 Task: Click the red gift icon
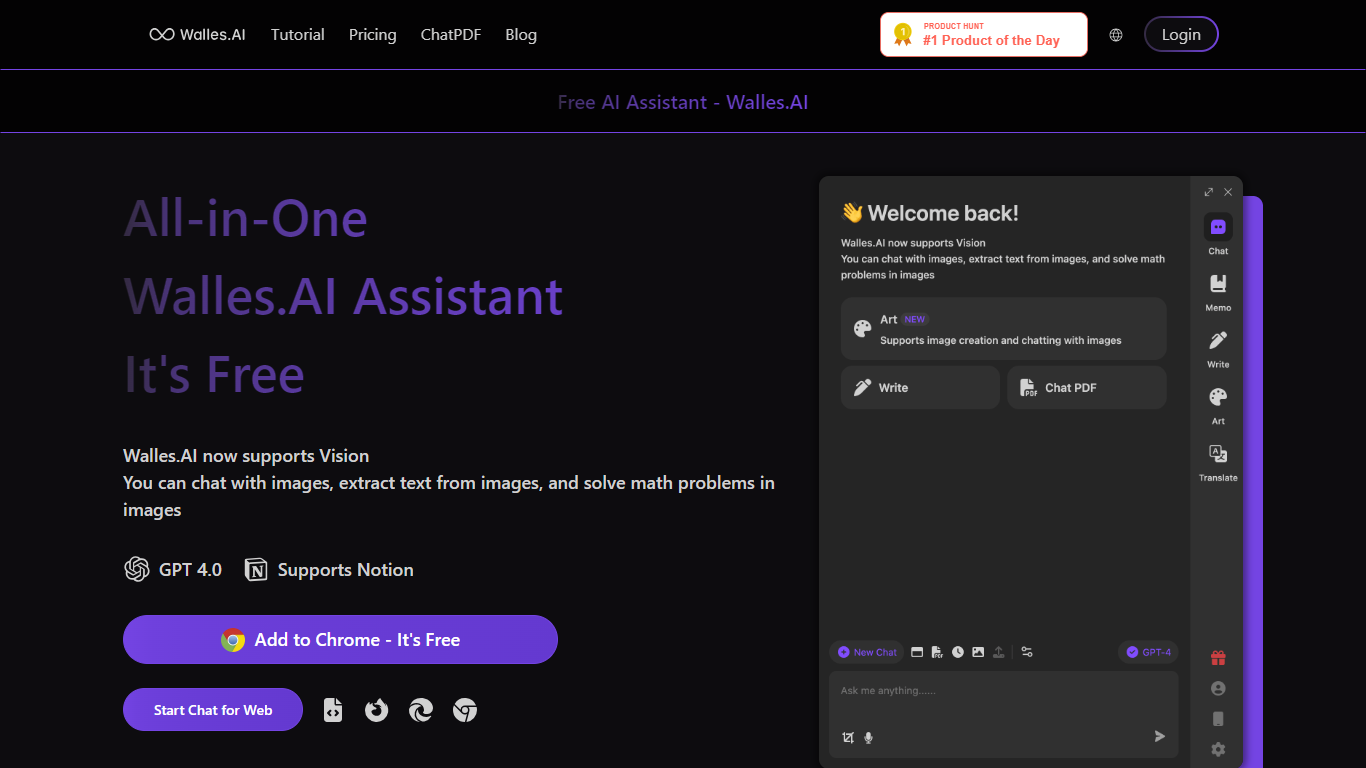[x=1218, y=658]
